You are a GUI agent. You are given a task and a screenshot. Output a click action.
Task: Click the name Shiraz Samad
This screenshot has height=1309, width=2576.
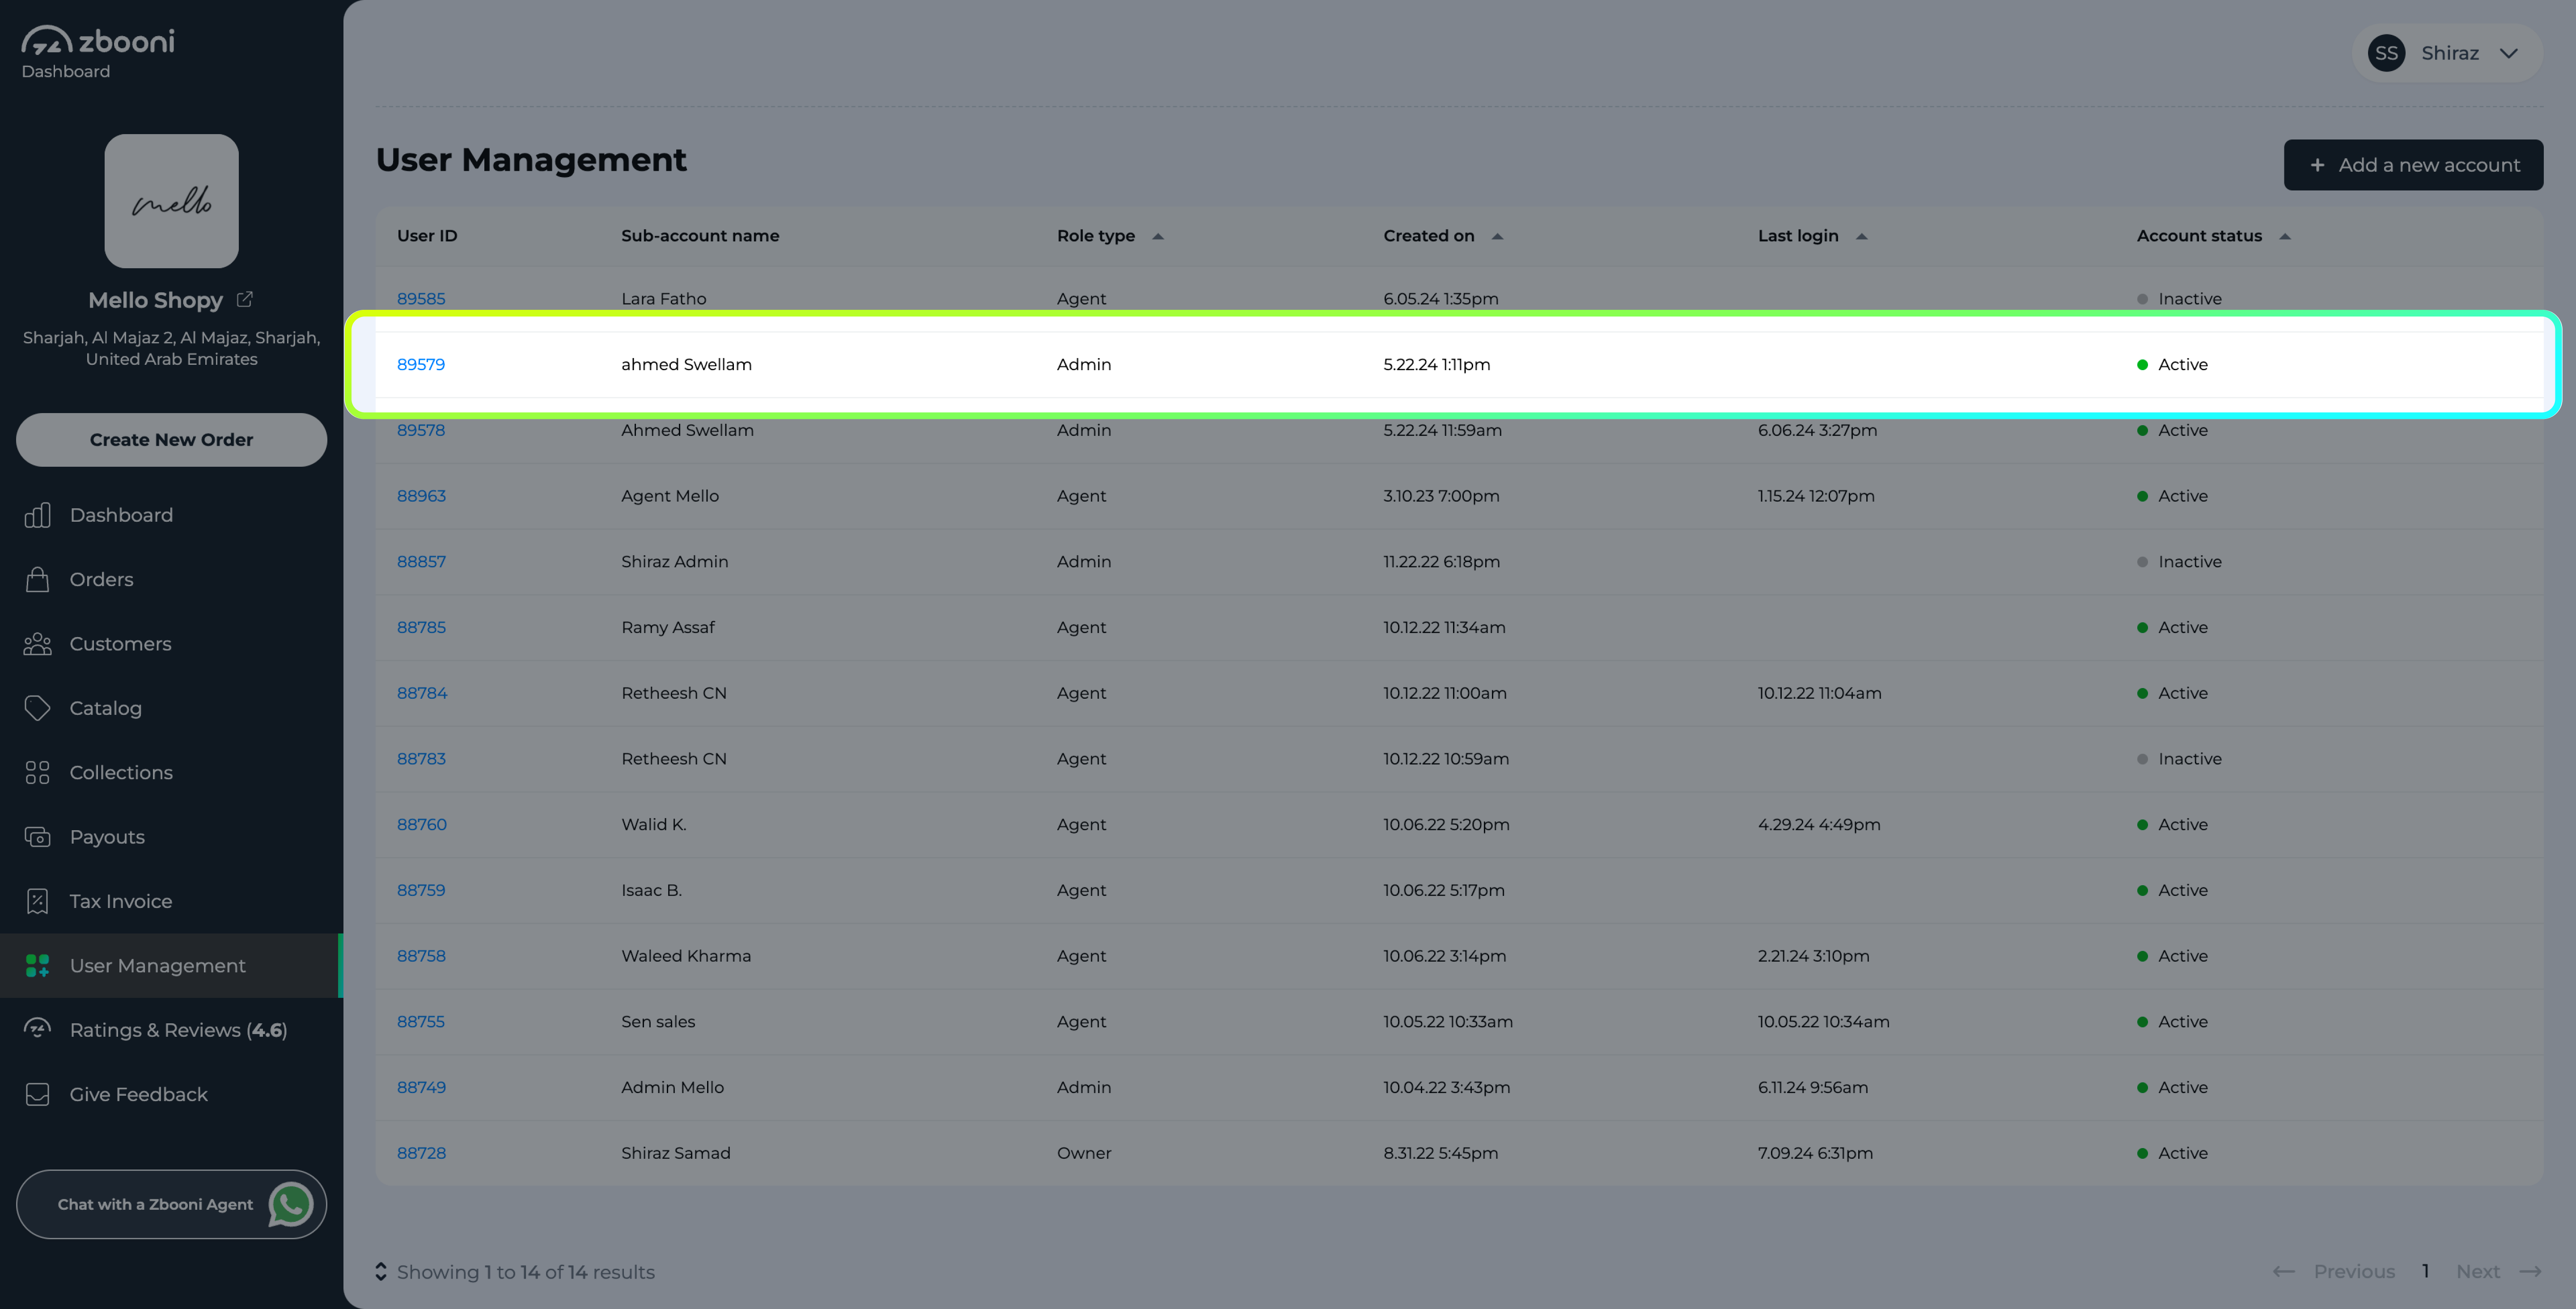tap(676, 1153)
